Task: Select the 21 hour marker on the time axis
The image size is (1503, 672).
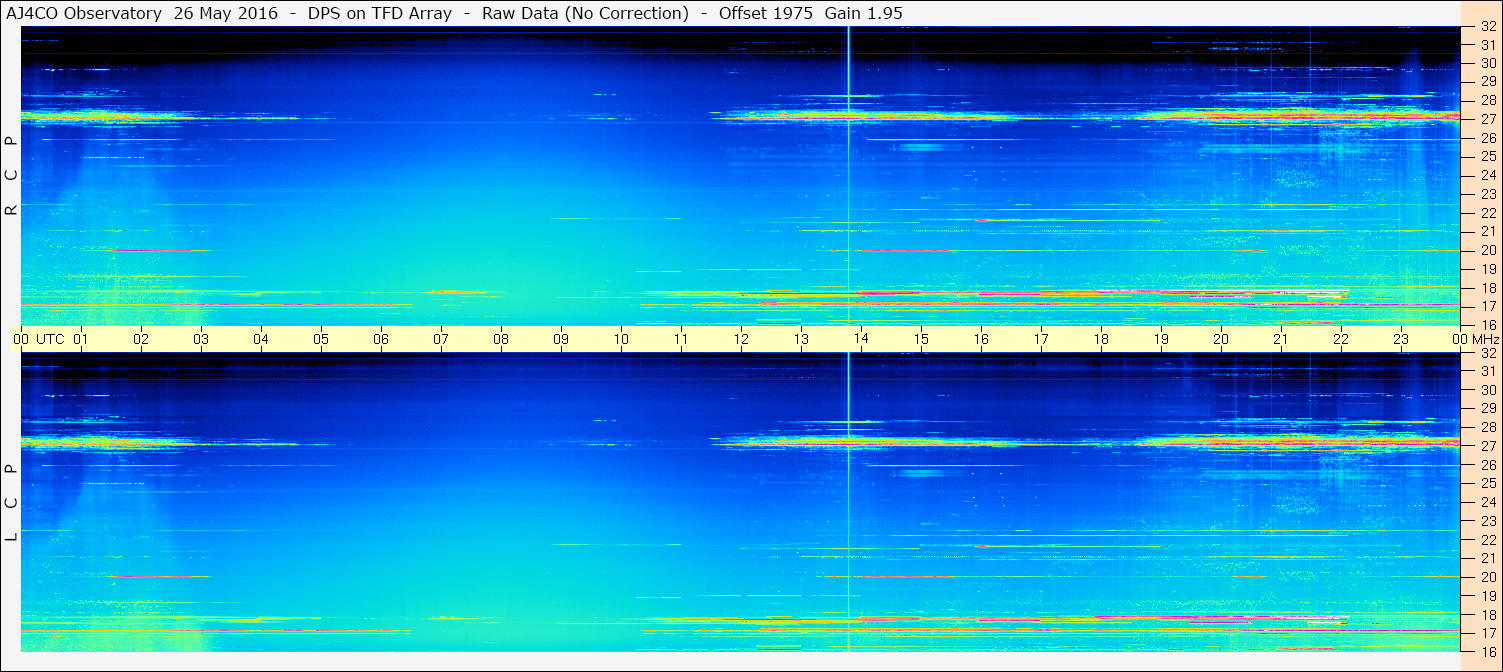Action: (x=1281, y=339)
